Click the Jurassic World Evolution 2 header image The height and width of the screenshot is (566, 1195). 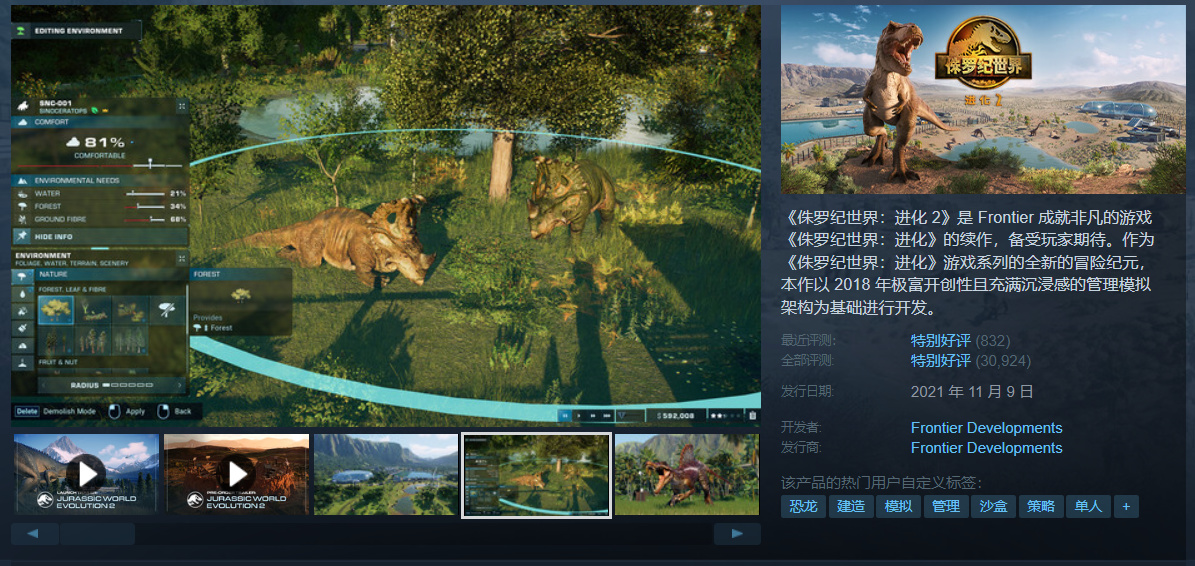983,100
